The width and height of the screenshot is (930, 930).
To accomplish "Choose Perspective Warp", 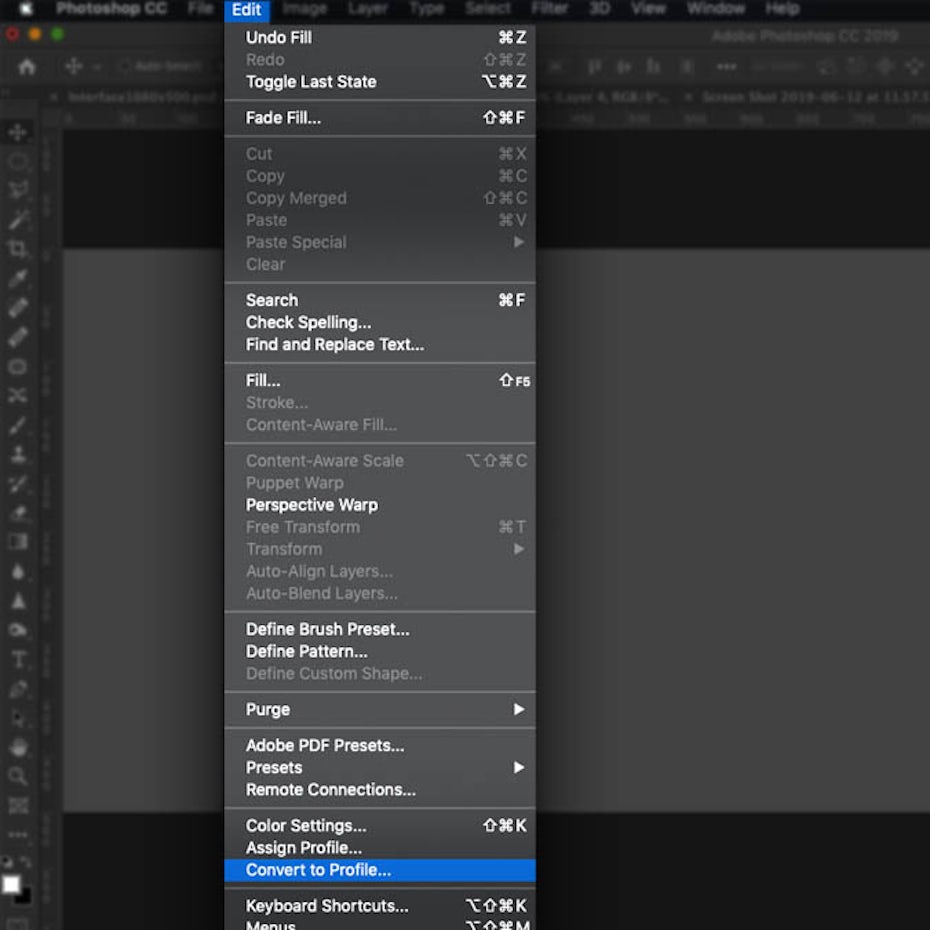I will (x=380, y=505).
